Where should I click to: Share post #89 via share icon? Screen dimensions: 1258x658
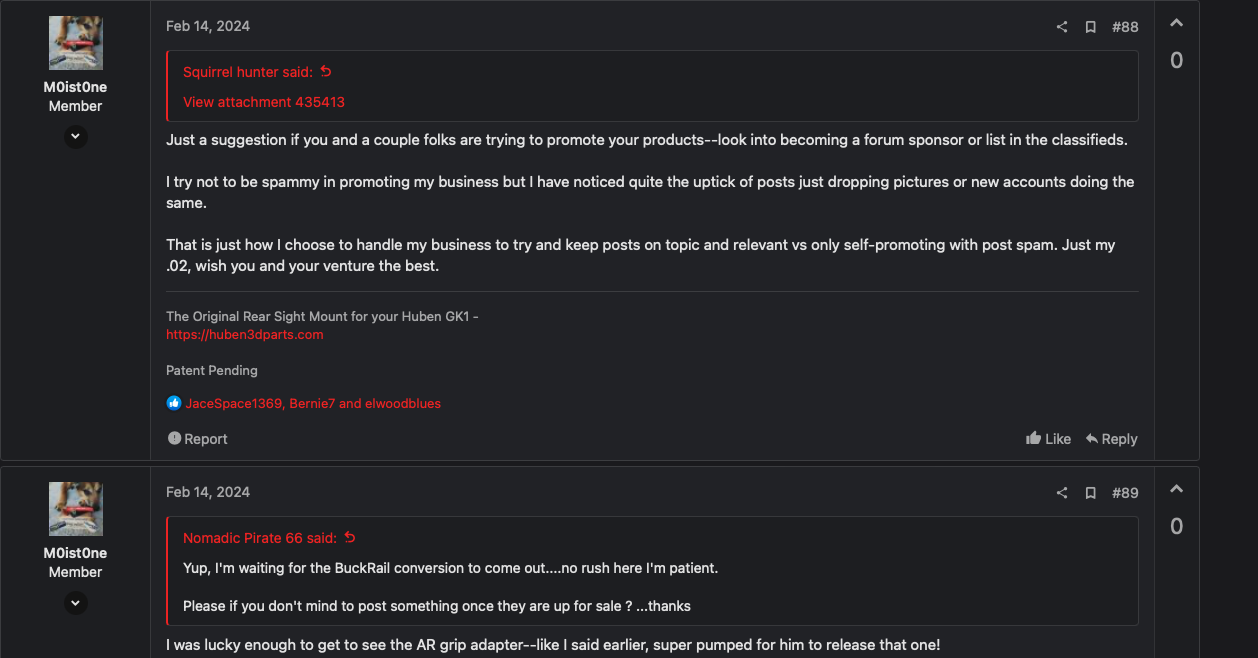tap(1062, 493)
